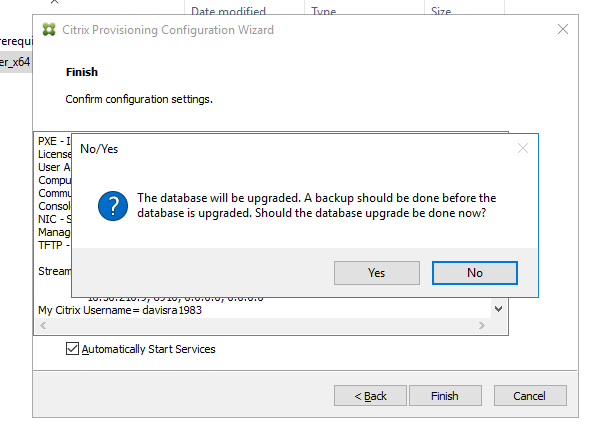Close the No/Yes dialog box
Viewport: 601px width, 447px height.
coord(523,148)
